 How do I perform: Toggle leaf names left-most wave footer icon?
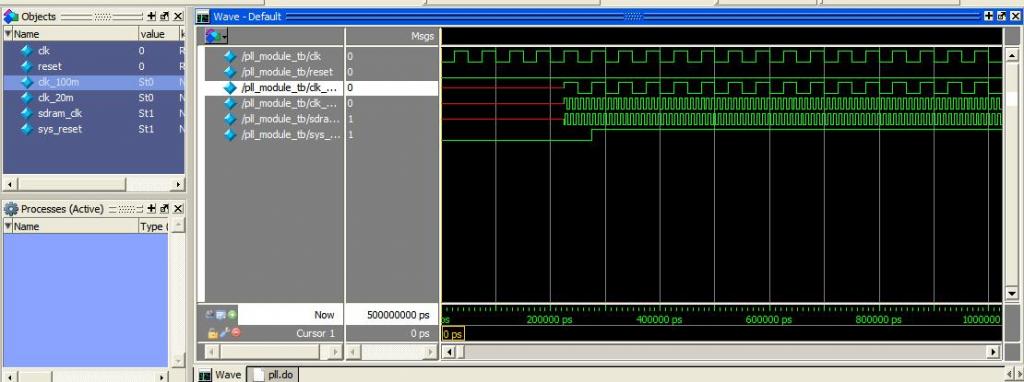tap(210, 315)
